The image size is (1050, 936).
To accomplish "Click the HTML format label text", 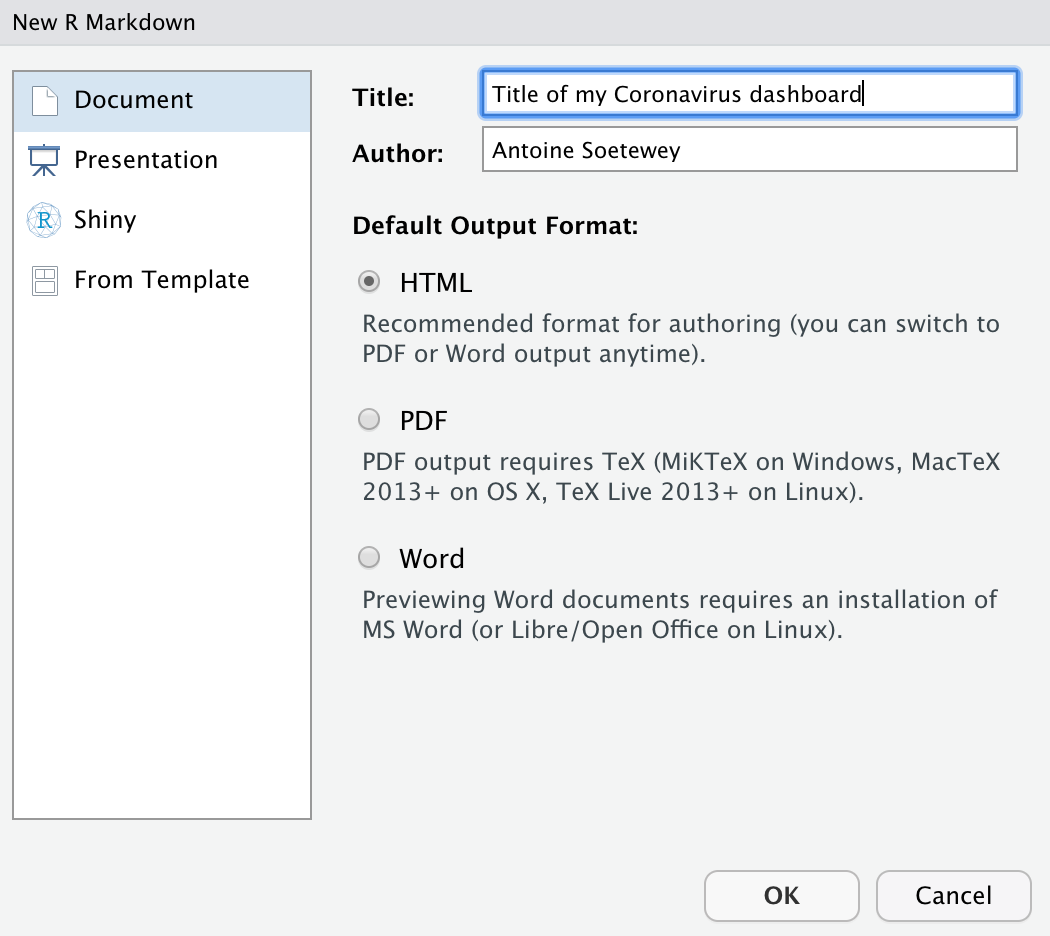I will (x=437, y=283).
